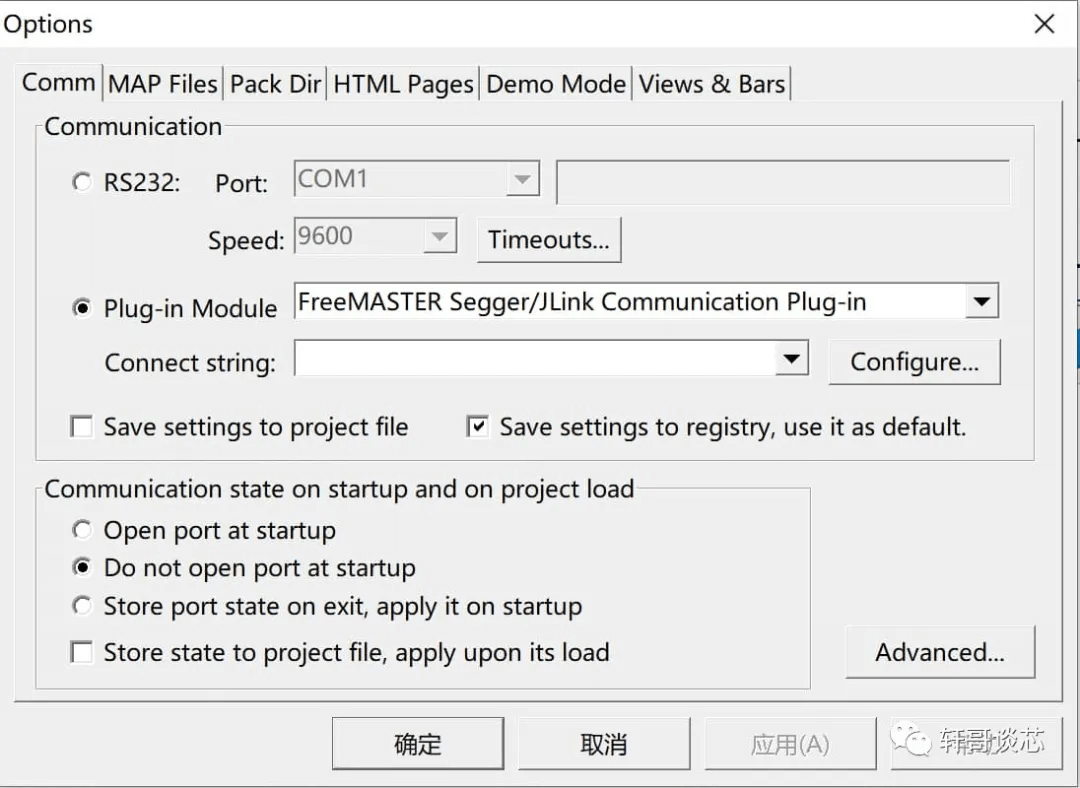
Task: Enable Save settings to project file
Action: [82, 428]
